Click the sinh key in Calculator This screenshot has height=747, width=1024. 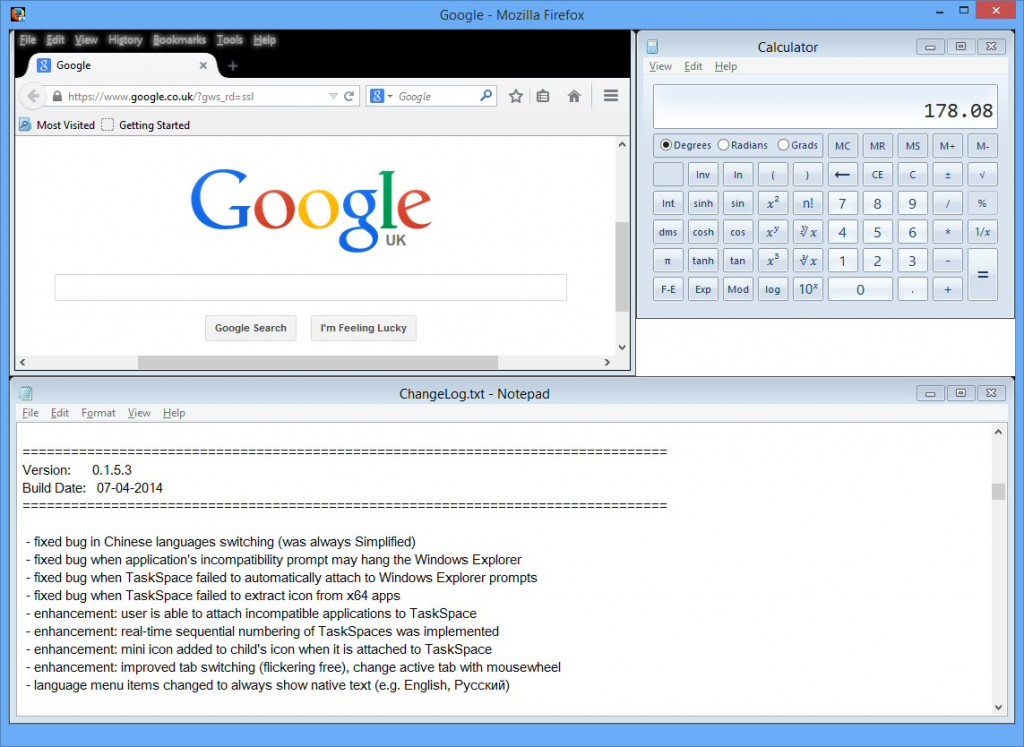tap(703, 203)
